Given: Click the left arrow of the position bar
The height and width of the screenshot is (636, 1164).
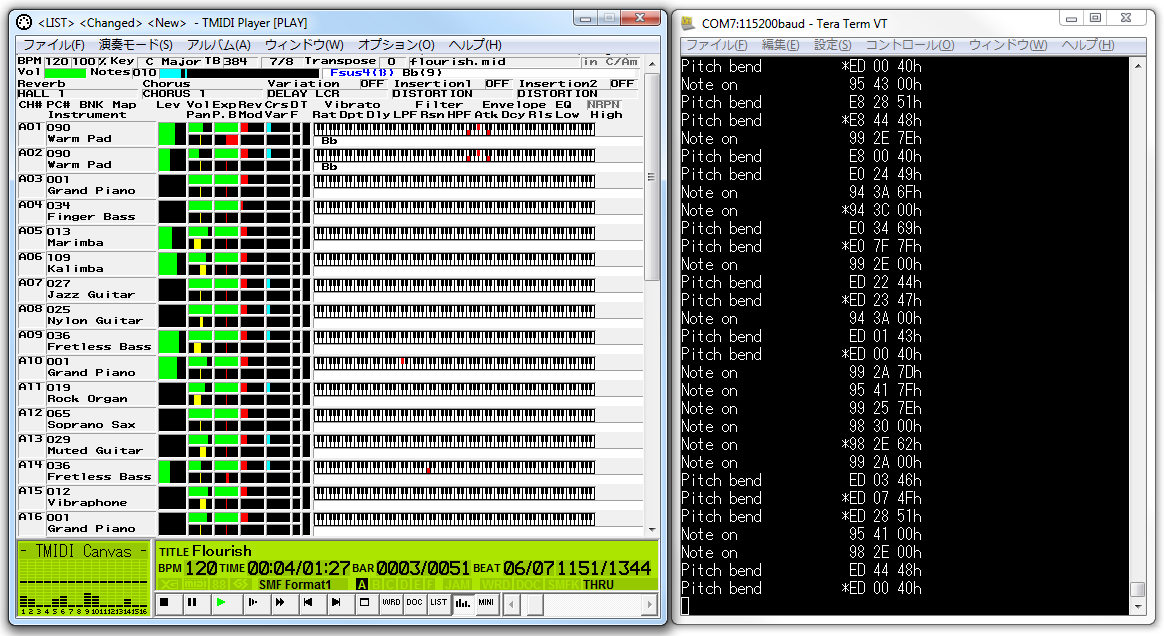Looking at the screenshot, I should point(511,605).
